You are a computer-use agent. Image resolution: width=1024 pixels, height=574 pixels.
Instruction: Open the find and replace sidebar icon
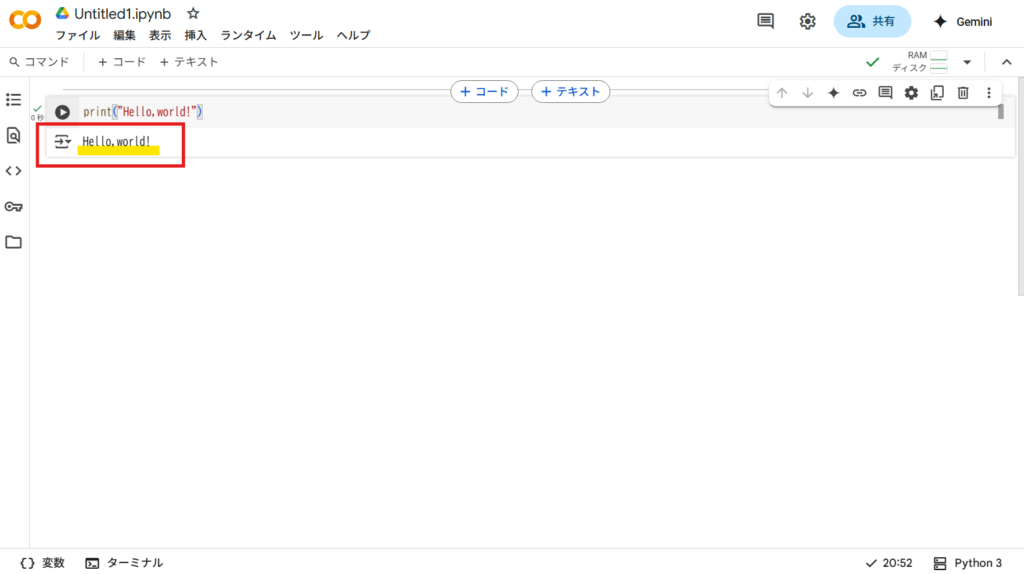[x=13, y=135]
